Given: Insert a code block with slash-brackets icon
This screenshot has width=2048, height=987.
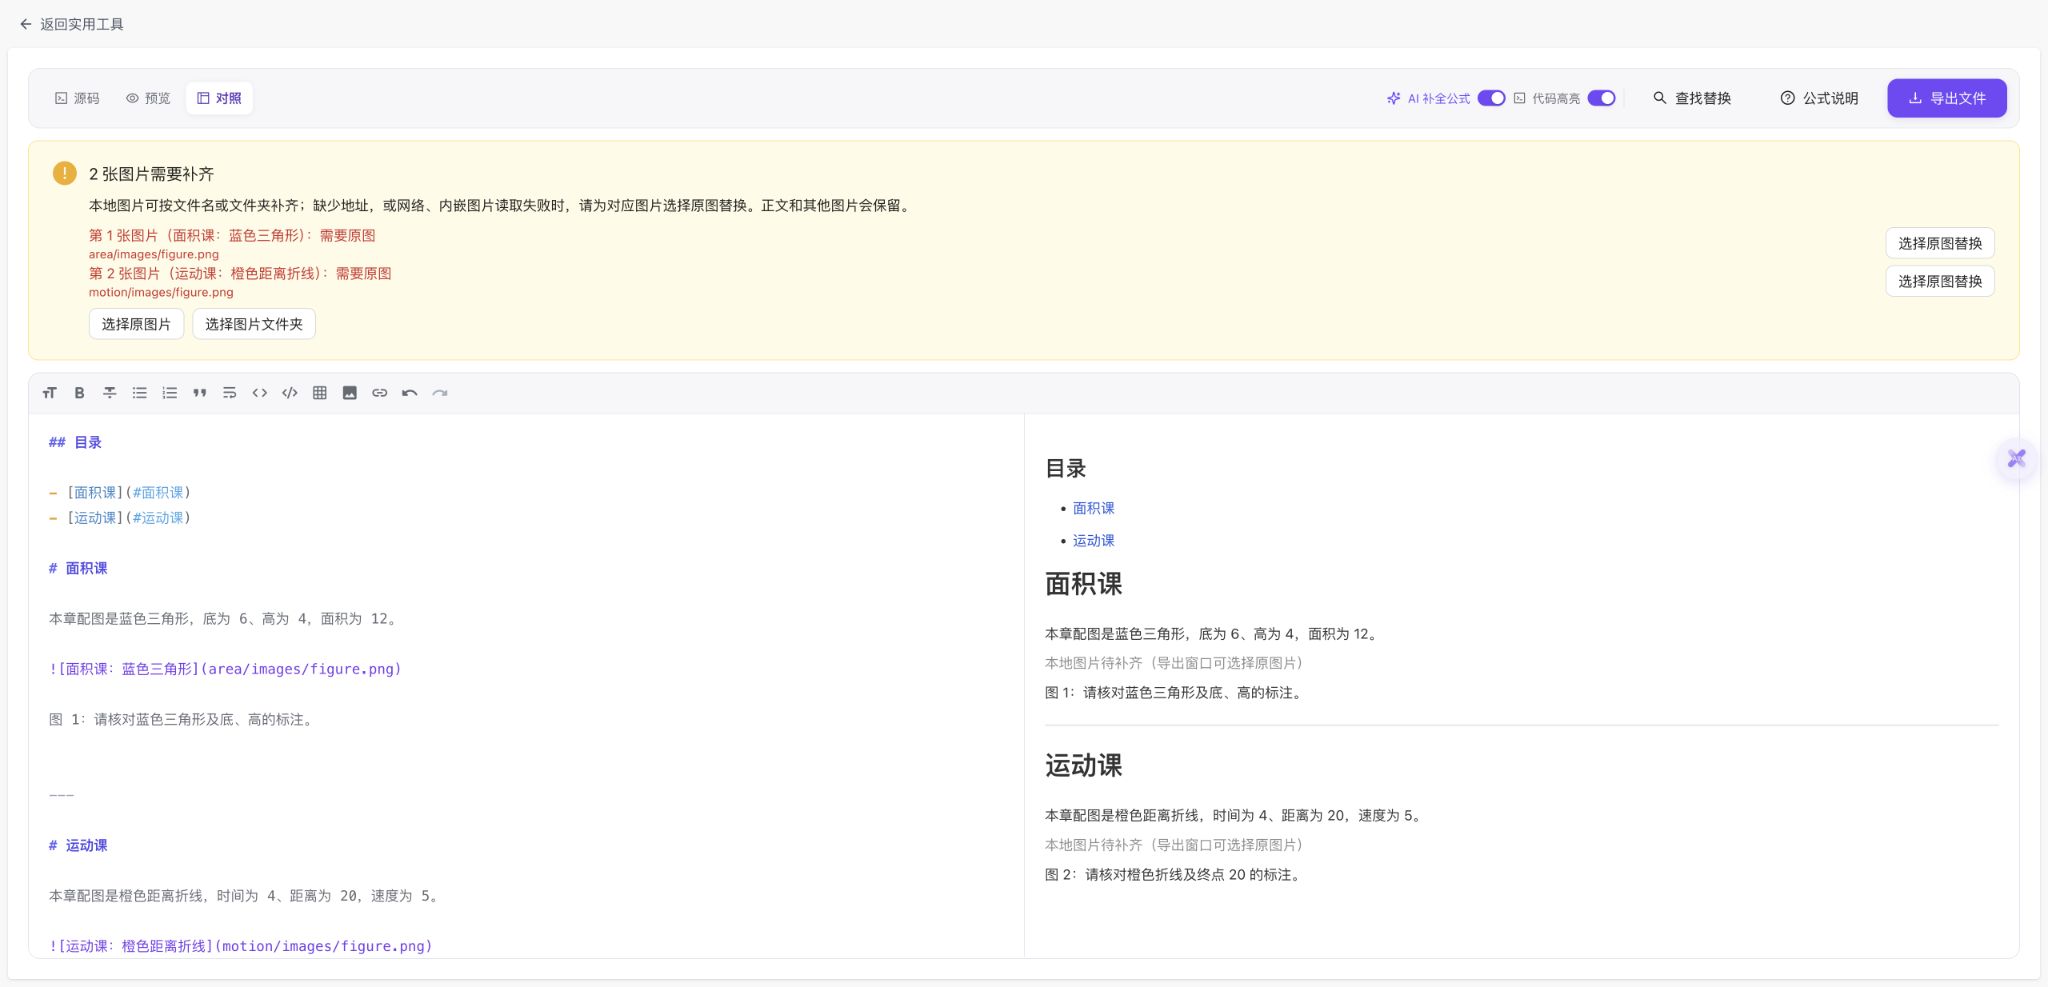Looking at the screenshot, I should (290, 393).
